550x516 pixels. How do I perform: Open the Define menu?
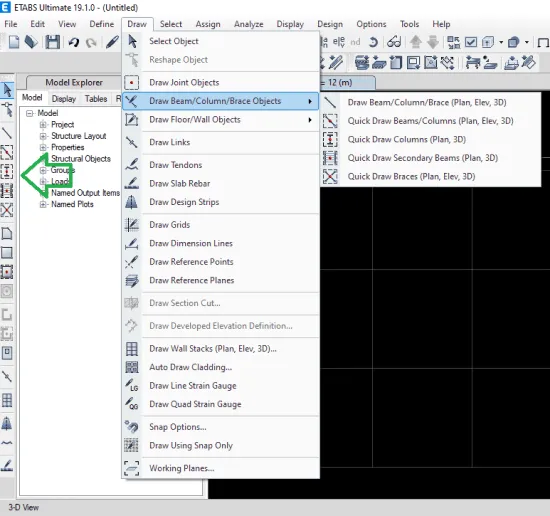tap(102, 24)
